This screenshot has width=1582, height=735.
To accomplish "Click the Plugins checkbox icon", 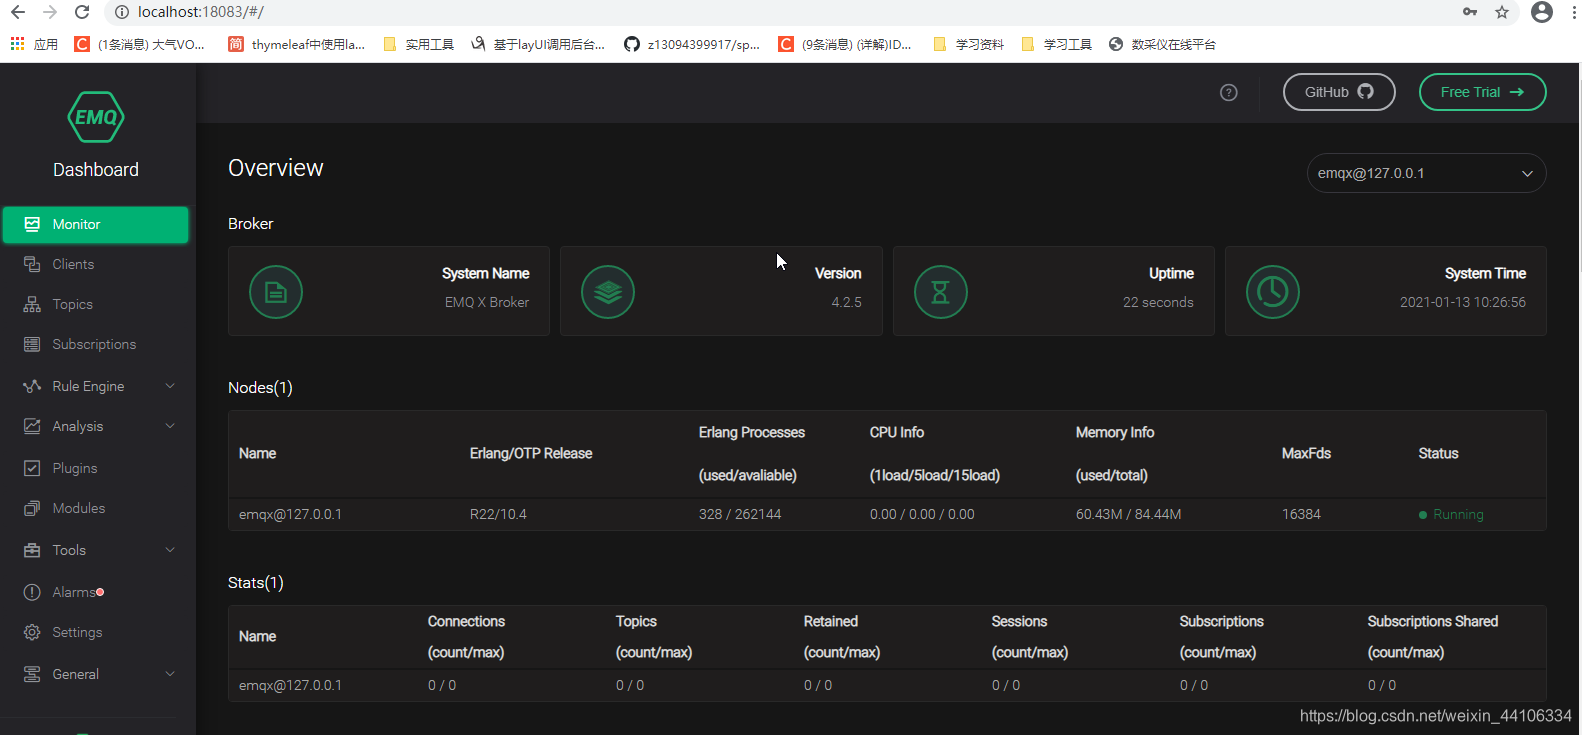I will [32, 468].
